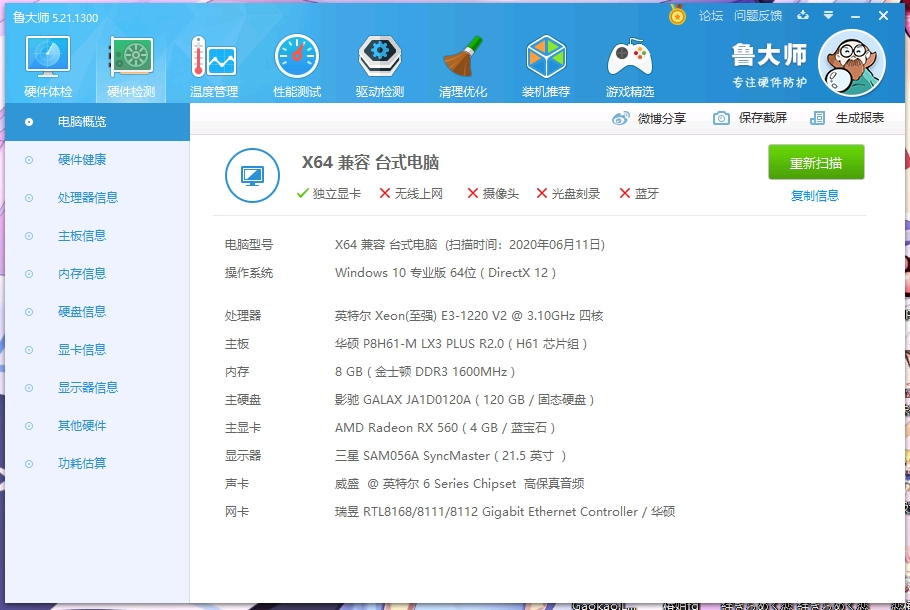
Task: Click the Weibo share icon
Action: pos(620,118)
